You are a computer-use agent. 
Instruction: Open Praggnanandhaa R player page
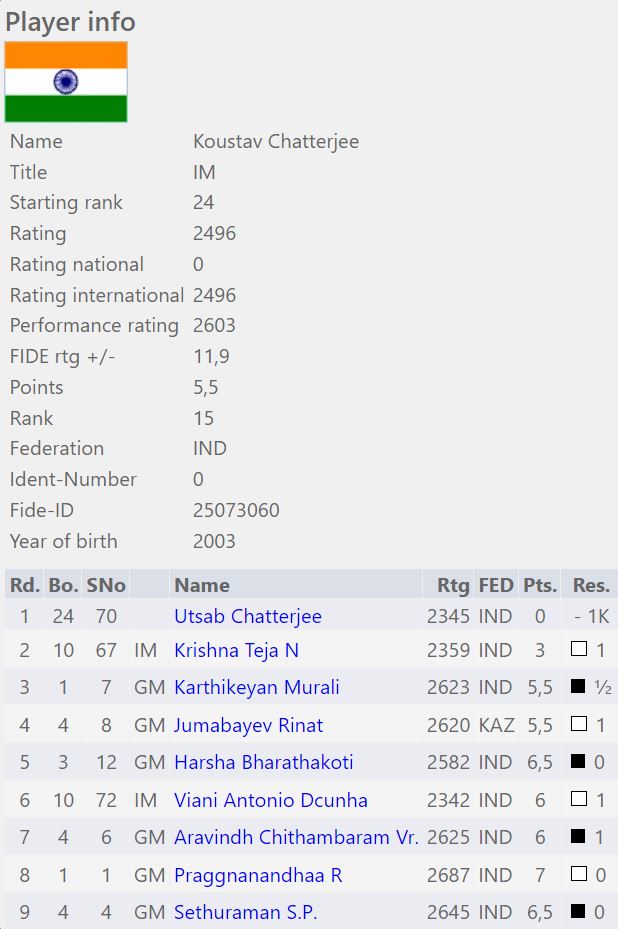click(x=258, y=875)
